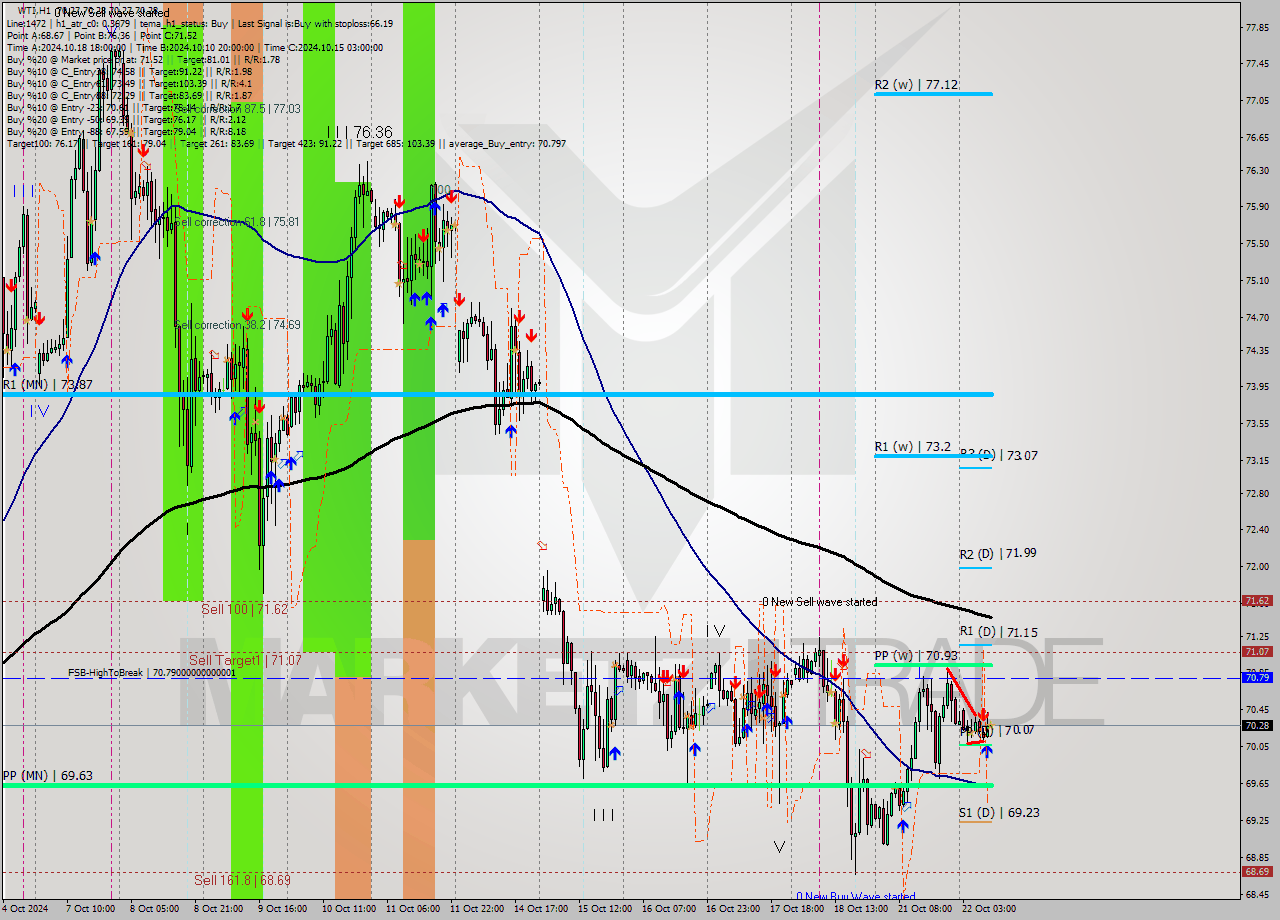
Task: Select the PP (w) | 70.93 pivot label
Action: [x=916, y=655]
